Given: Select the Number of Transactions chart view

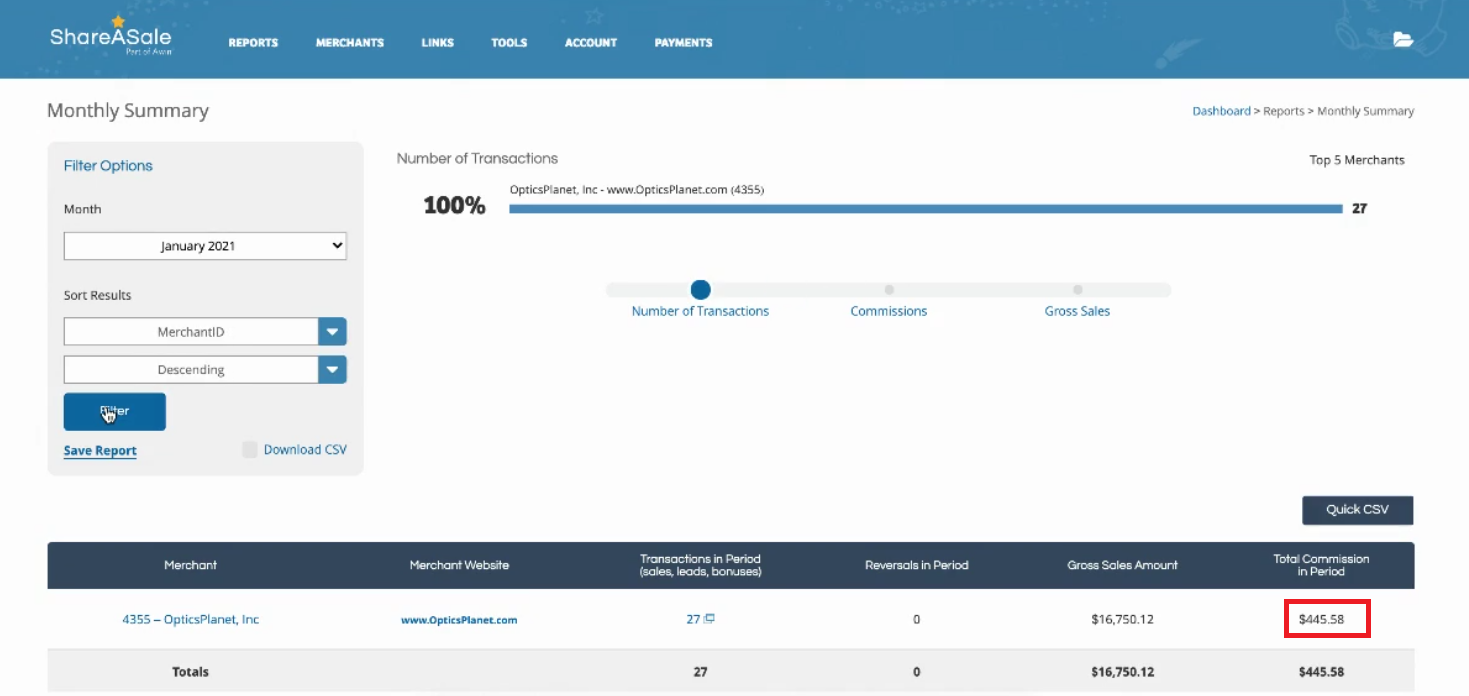Looking at the screenshot, I should click(700, 290).
